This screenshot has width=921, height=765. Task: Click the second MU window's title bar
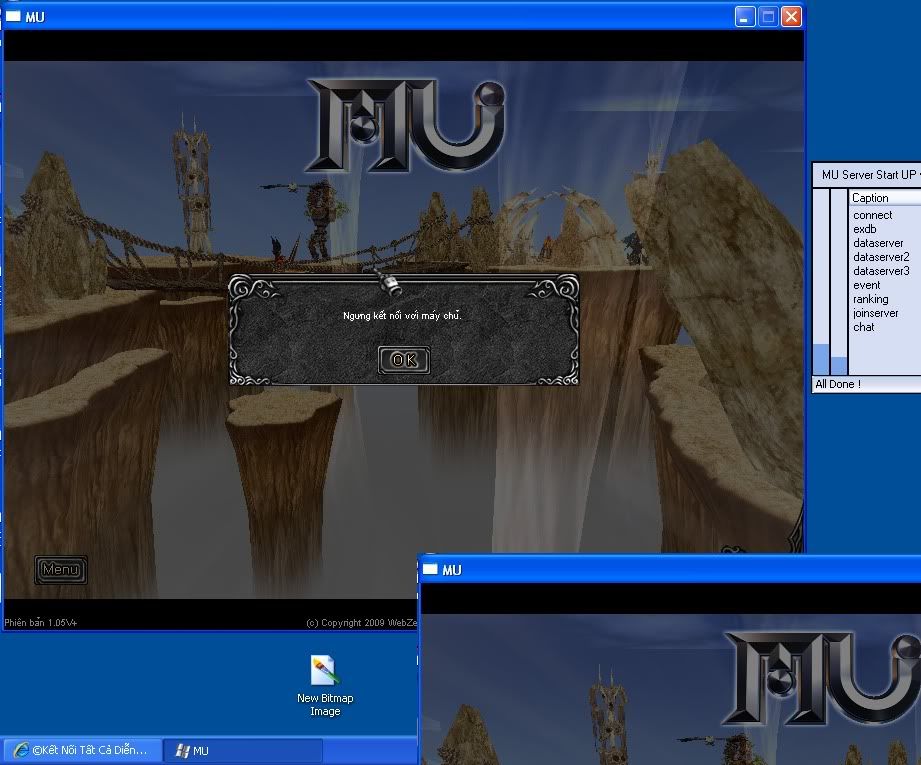pos(670,569)
